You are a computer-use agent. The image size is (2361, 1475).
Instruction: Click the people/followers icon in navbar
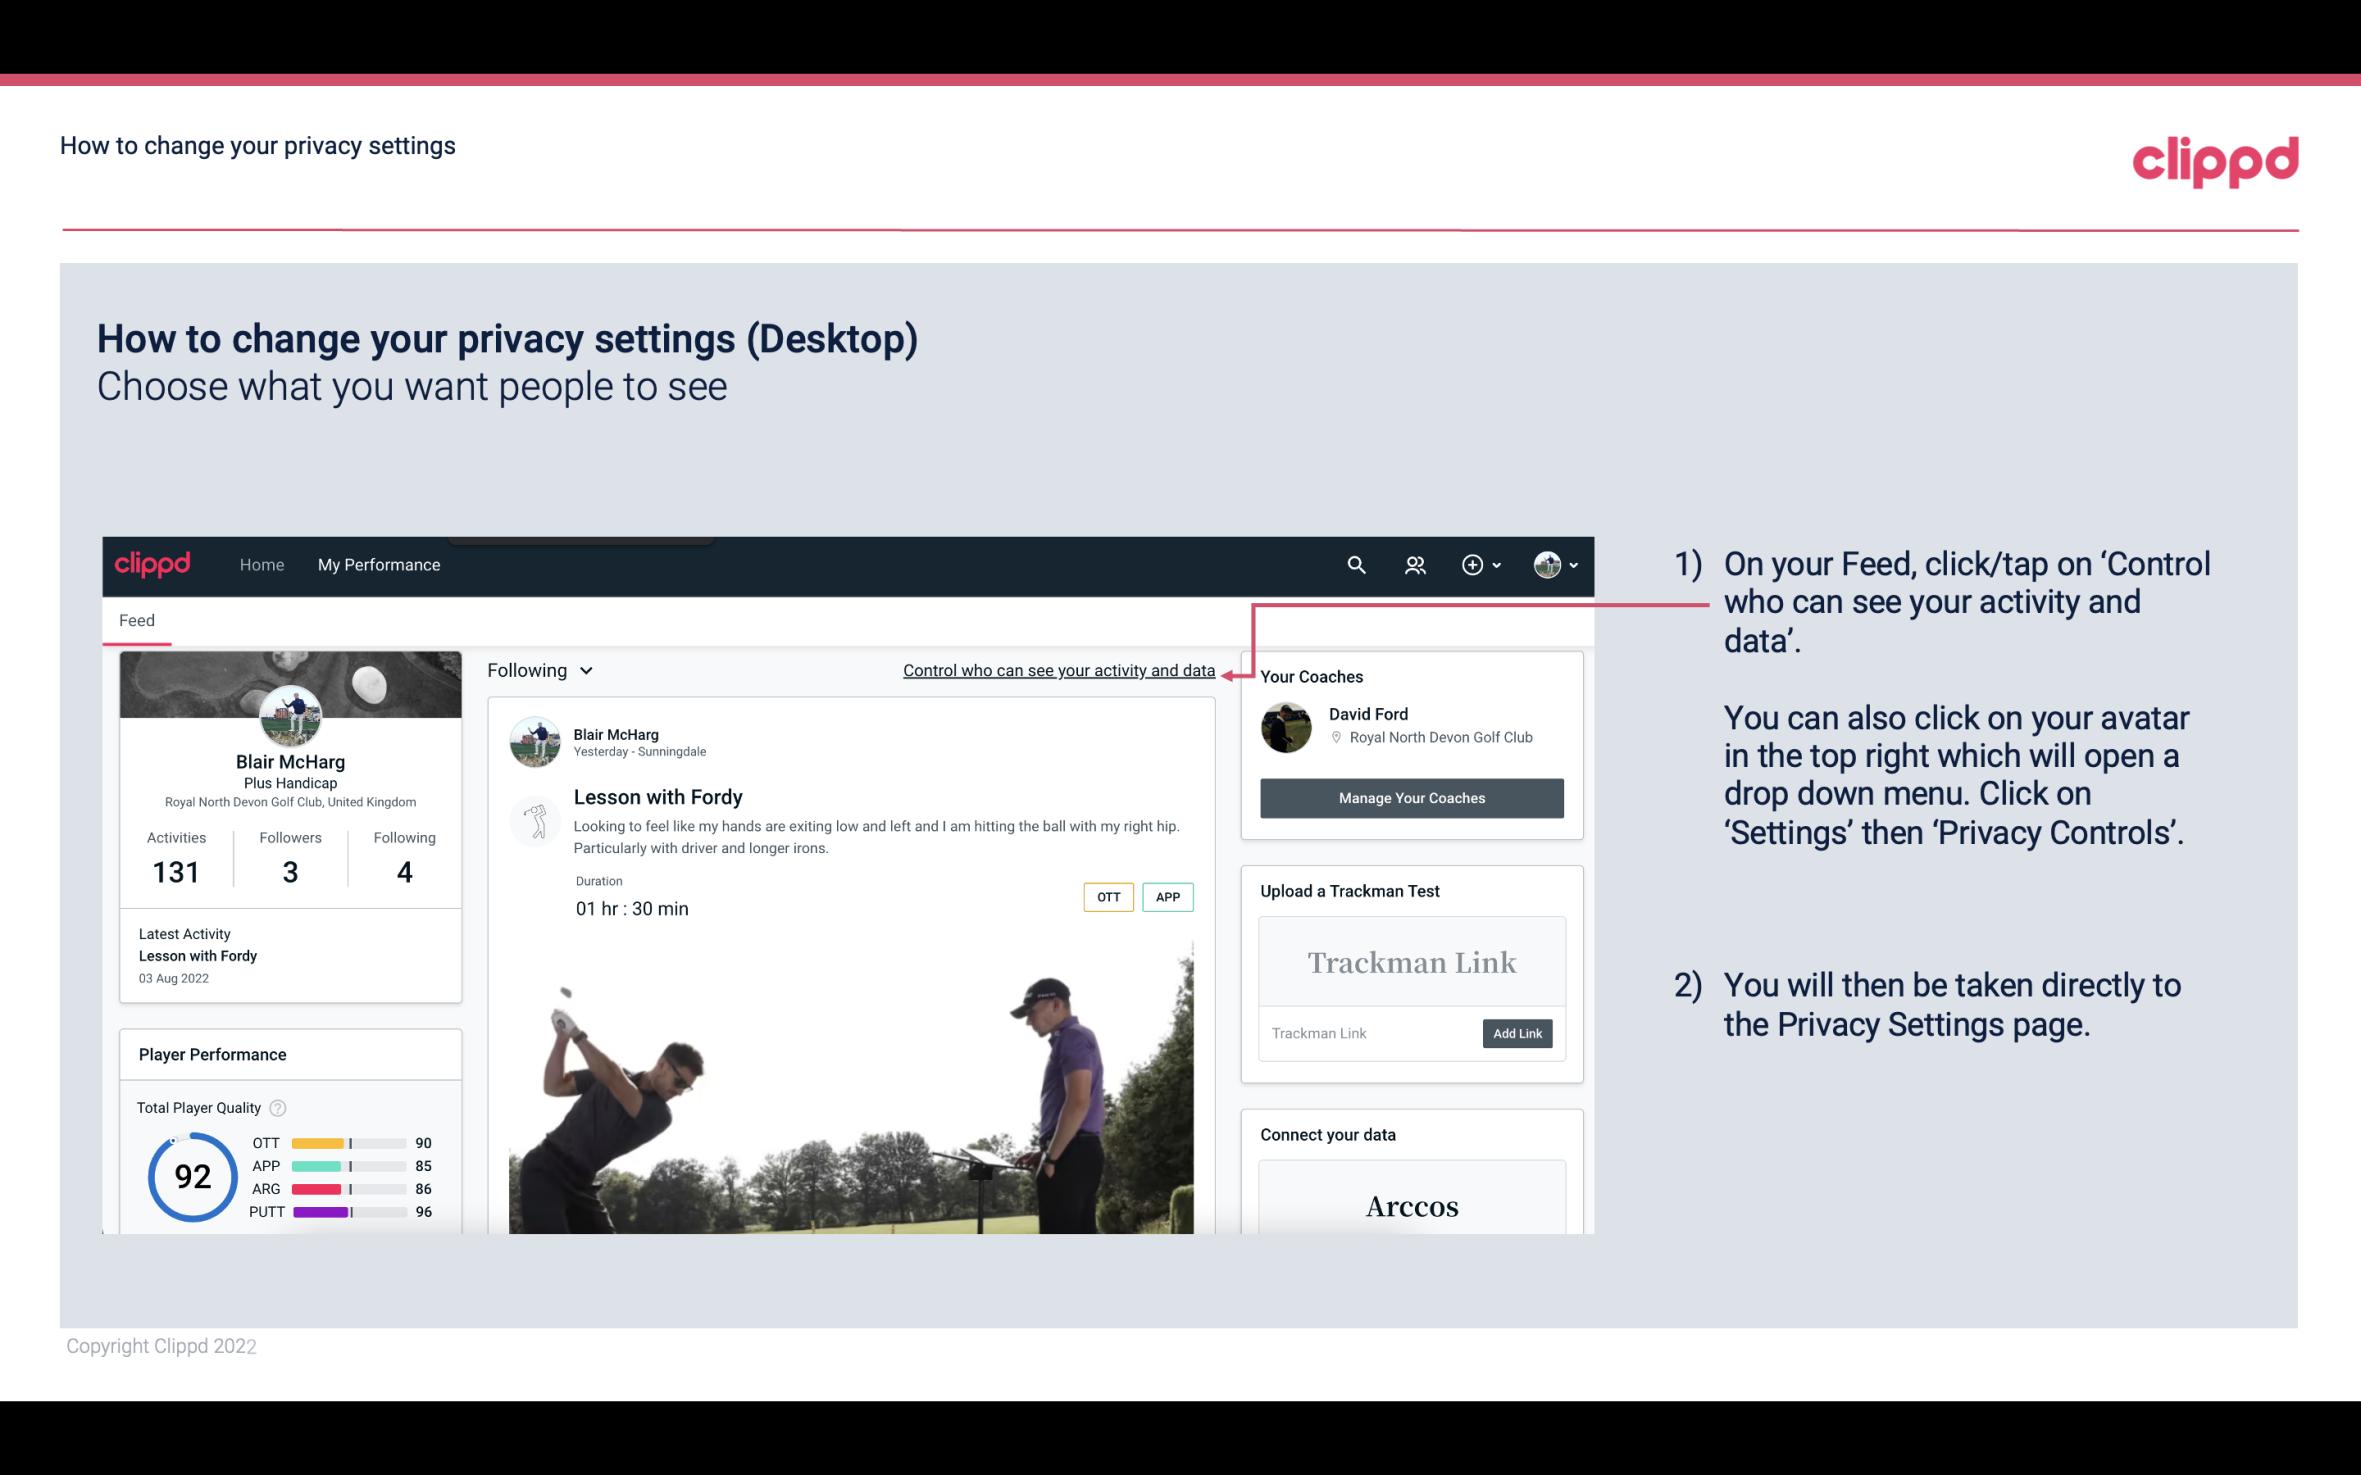click(1413, 564)
